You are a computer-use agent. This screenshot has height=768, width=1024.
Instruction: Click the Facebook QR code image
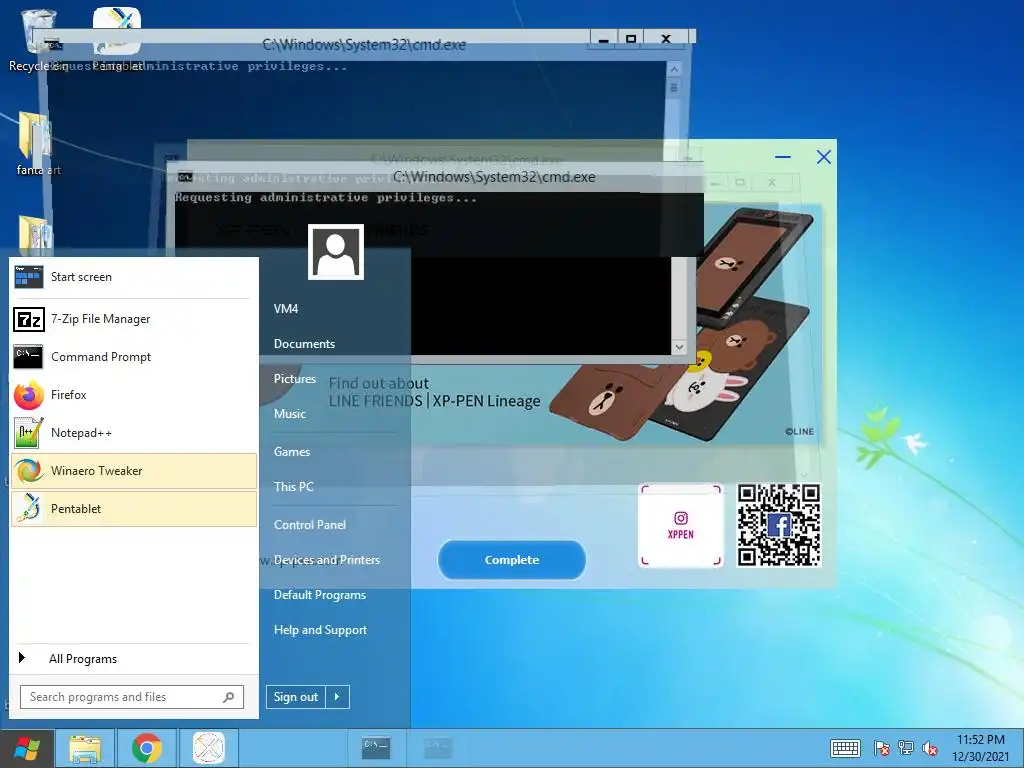(x=778, y=525)
